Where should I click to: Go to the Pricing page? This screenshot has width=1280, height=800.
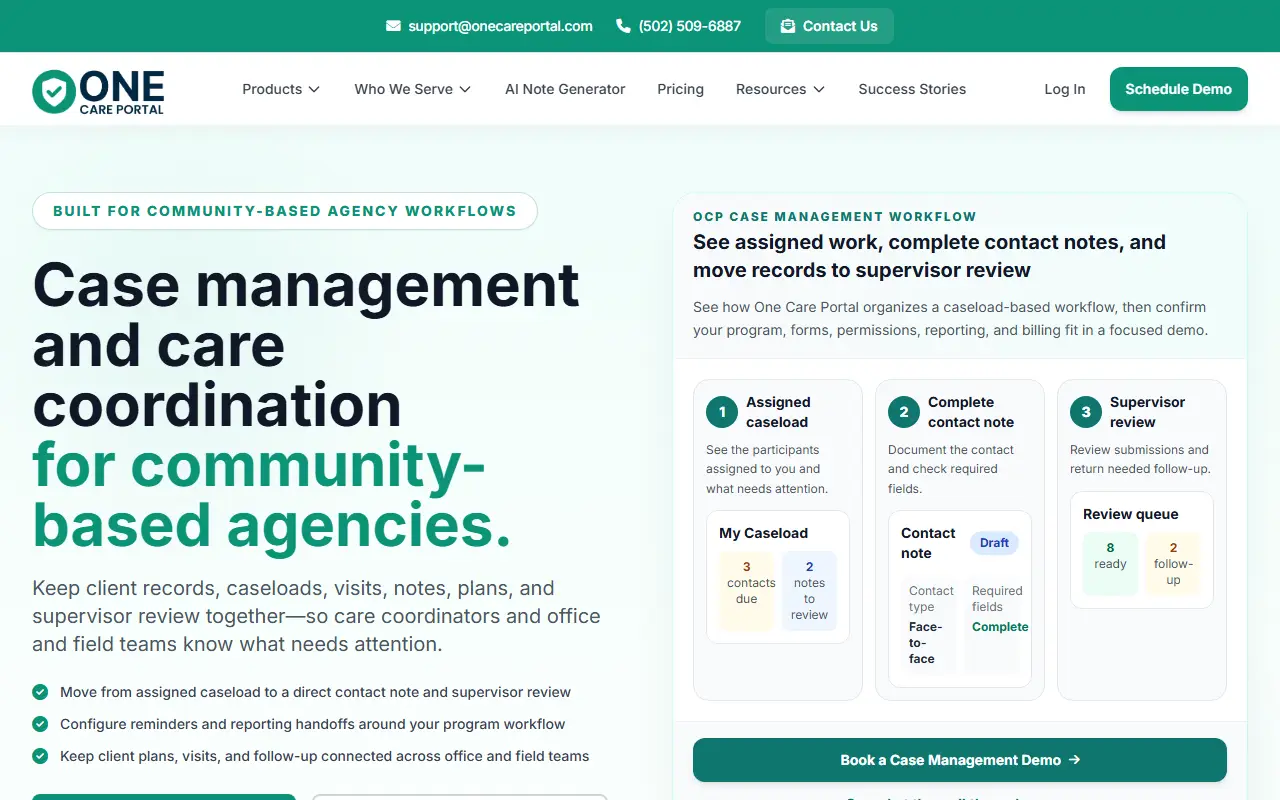tap(680, 89)
